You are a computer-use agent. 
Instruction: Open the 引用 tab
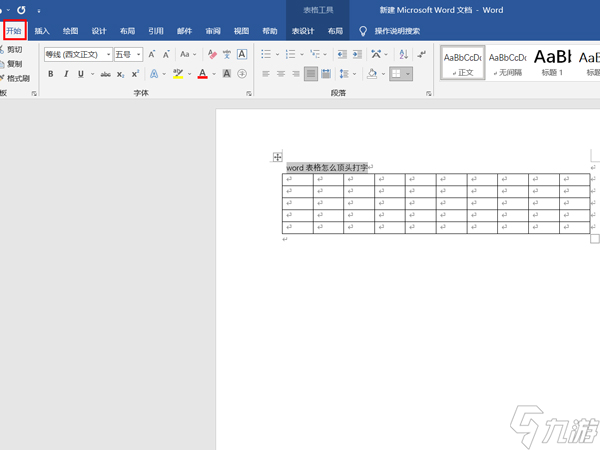156,31
